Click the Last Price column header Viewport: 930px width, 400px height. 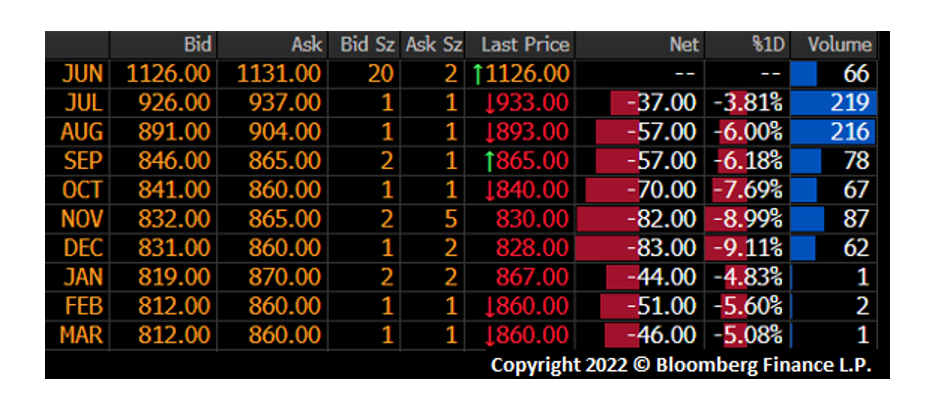coord(525,44)
